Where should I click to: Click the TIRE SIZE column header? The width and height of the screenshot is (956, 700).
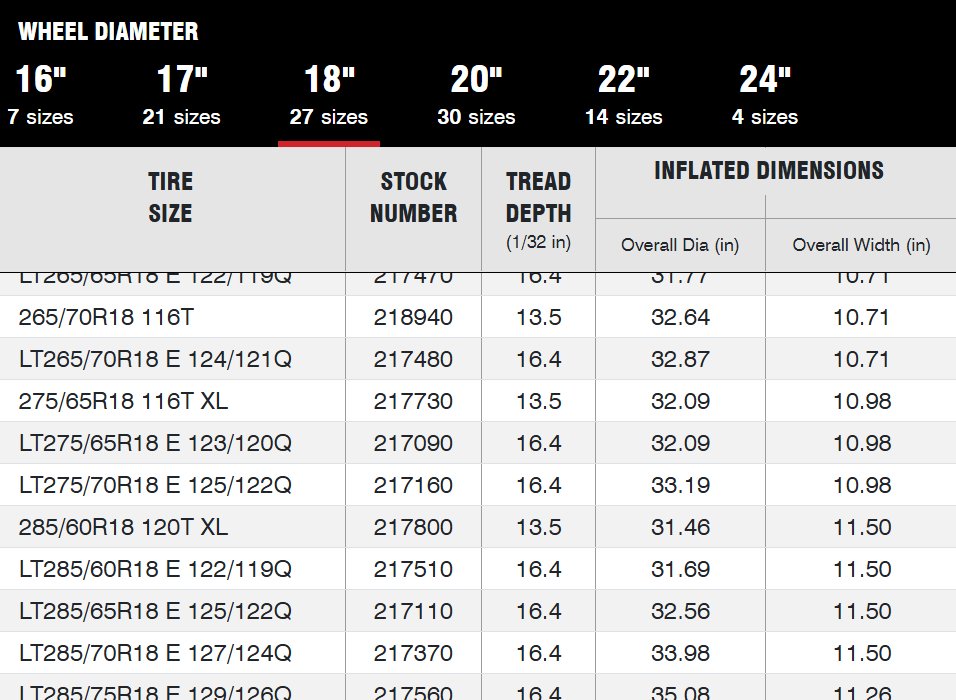click(170, 197)
